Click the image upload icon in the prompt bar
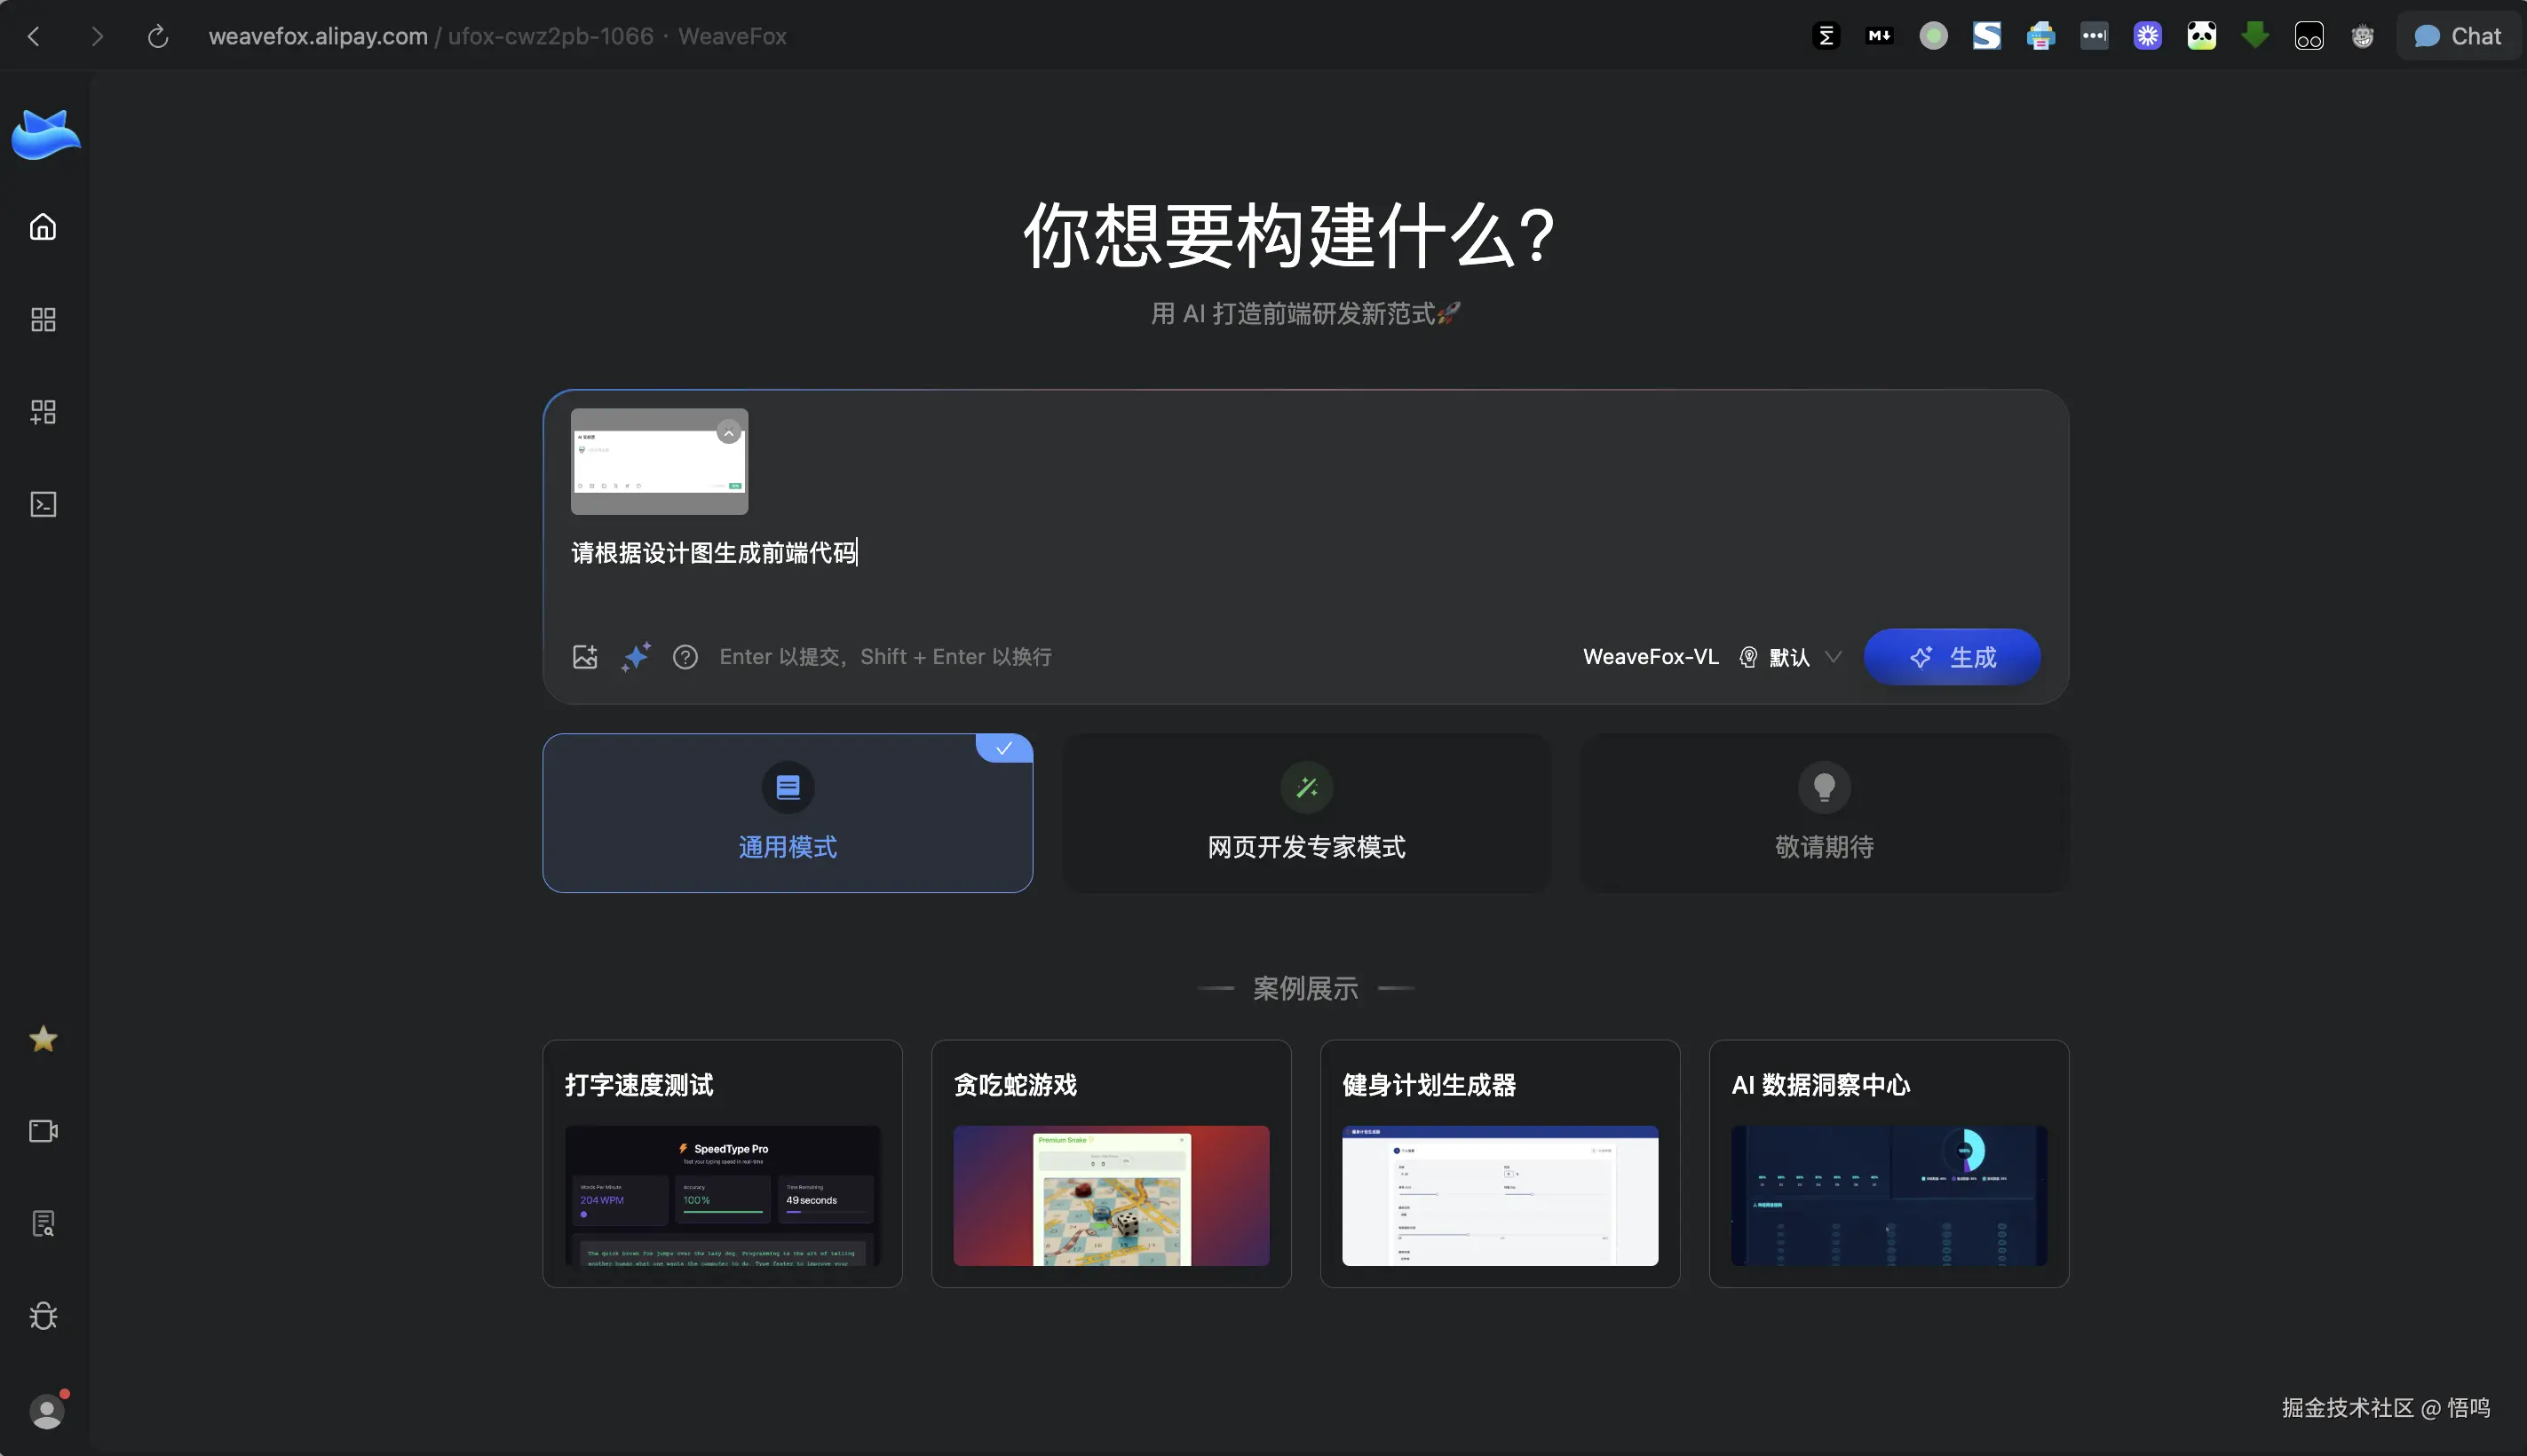The width and height of the screenshot is (2527, 1456). (x=586, y=656)
